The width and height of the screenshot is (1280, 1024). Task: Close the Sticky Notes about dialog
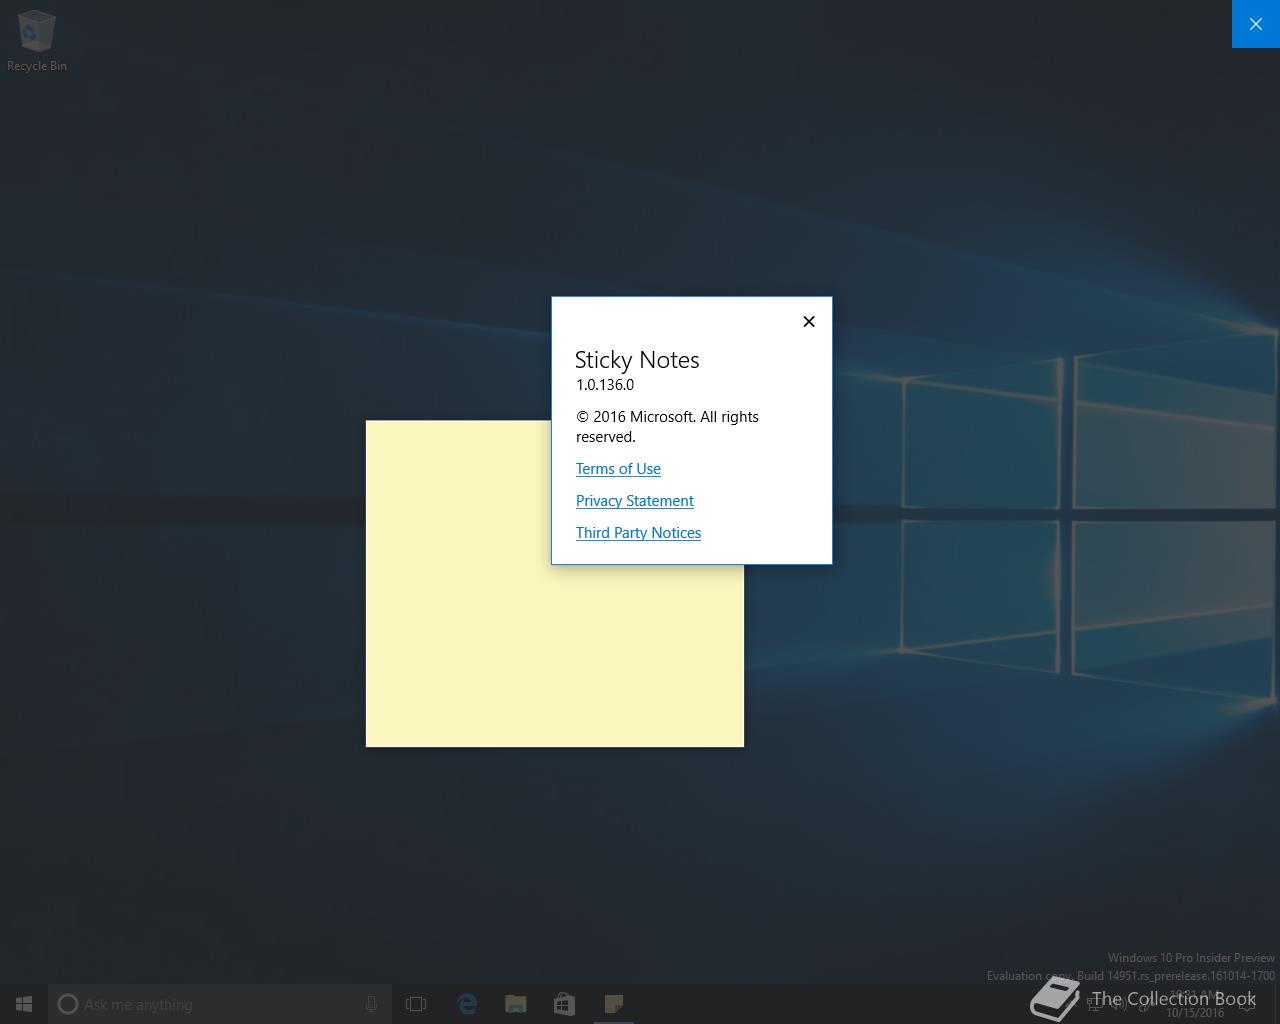click(809, 321)
